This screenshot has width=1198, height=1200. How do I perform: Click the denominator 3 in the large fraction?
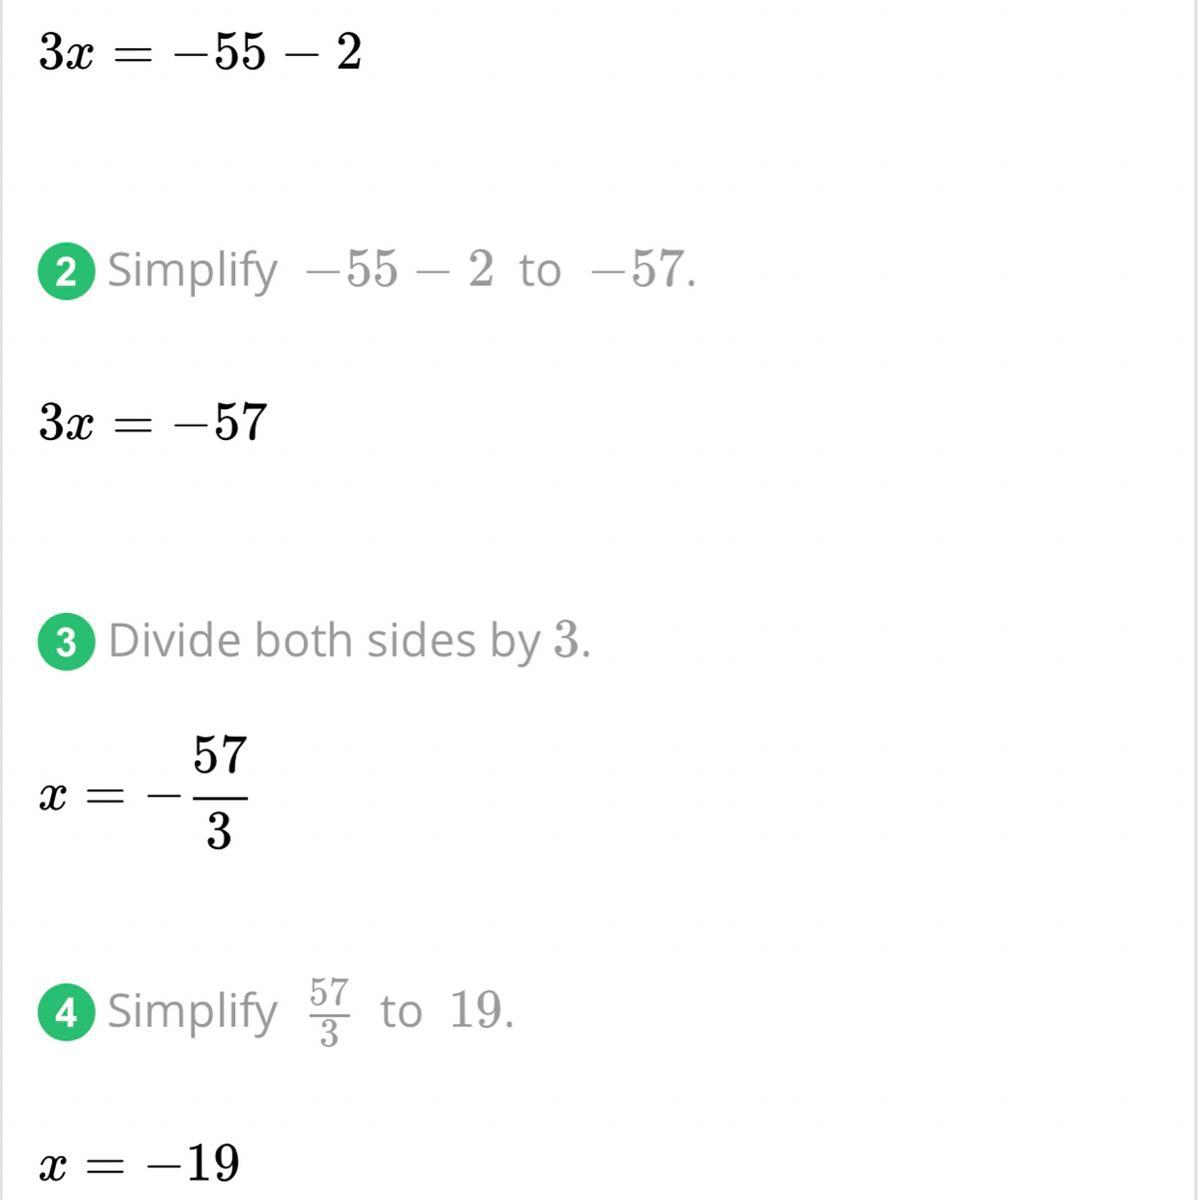coord(219,832)
